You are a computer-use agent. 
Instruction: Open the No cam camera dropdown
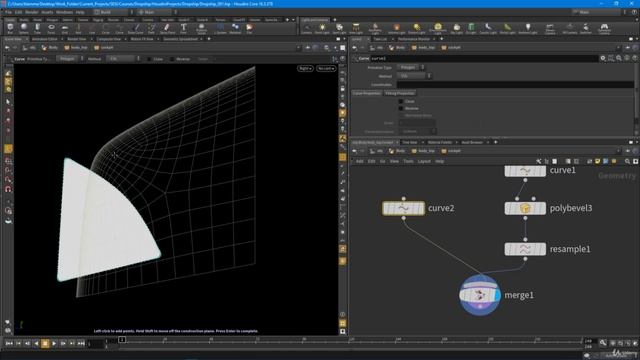coord(326,69)
